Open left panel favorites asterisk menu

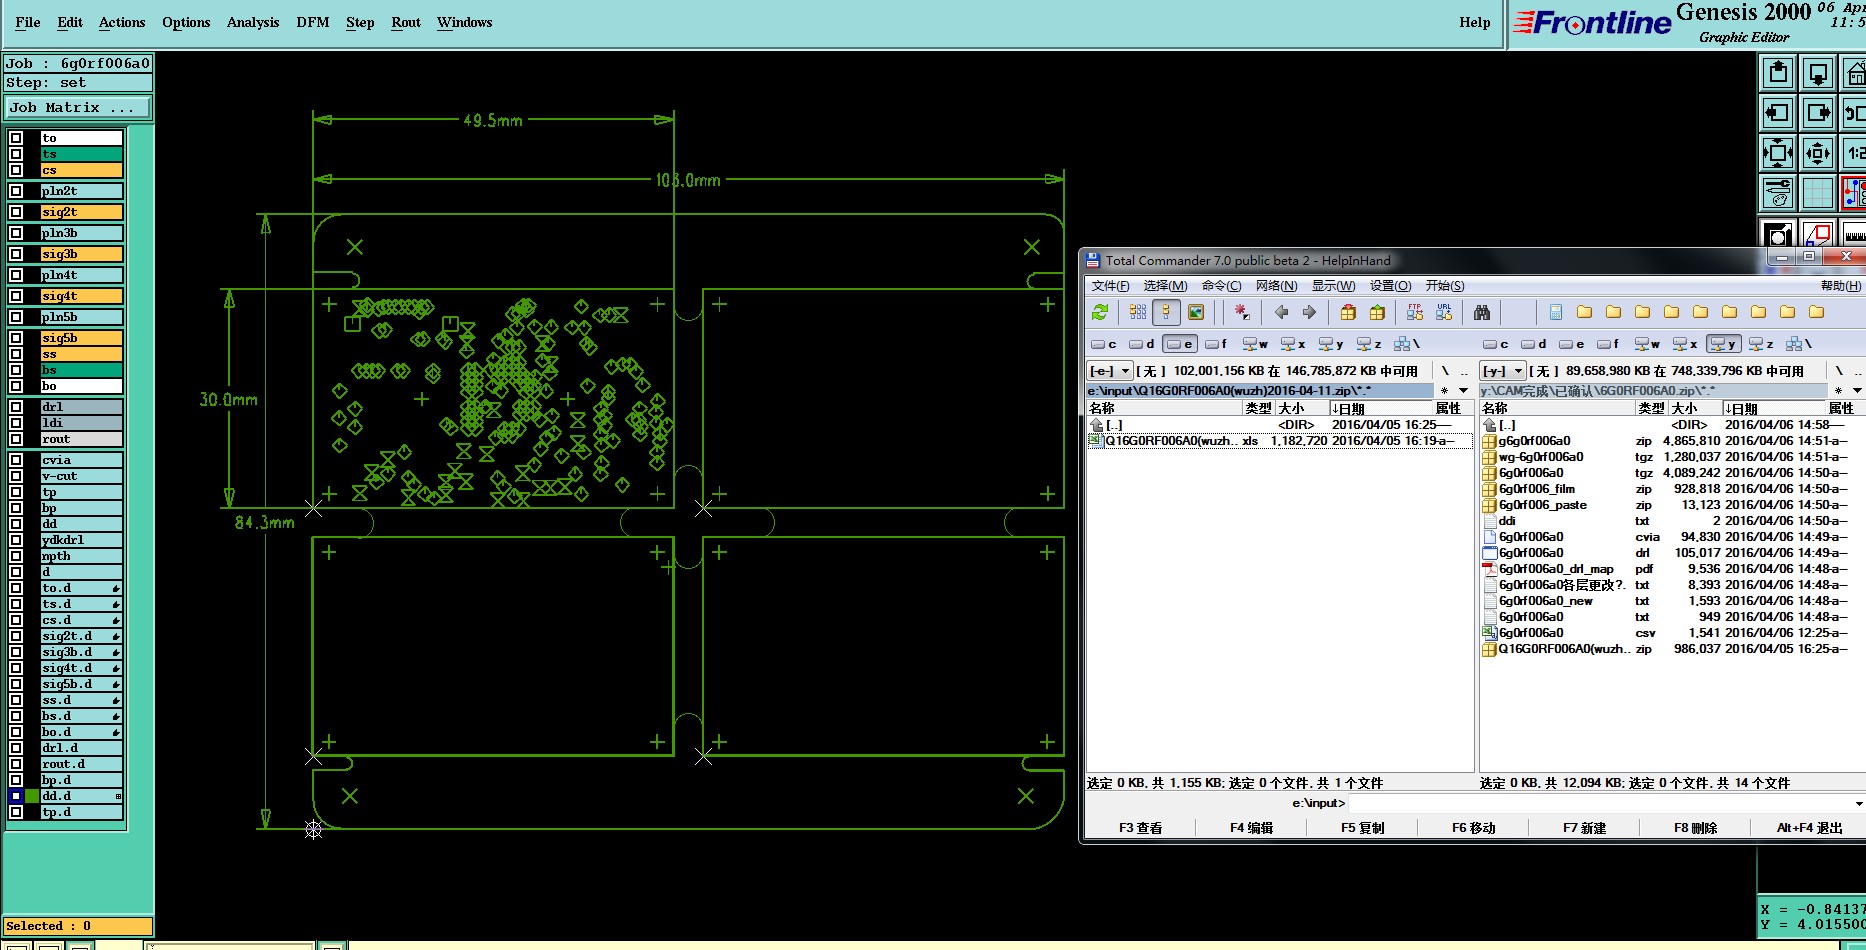click(1444, 391)
